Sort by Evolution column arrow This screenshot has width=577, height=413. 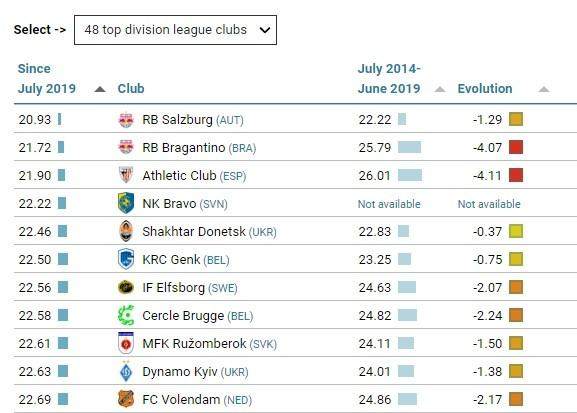[x=544, y=89]
